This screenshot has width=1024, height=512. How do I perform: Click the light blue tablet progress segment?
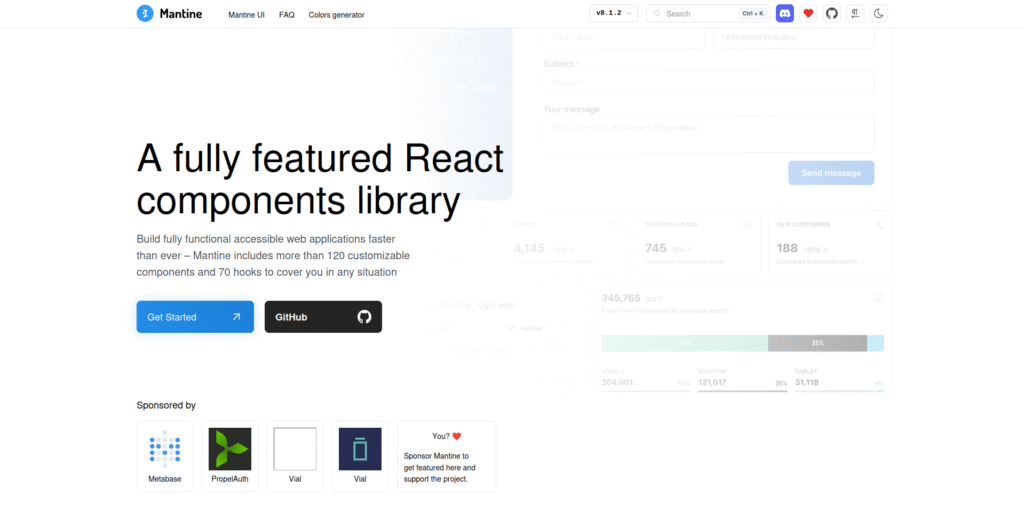875,343
